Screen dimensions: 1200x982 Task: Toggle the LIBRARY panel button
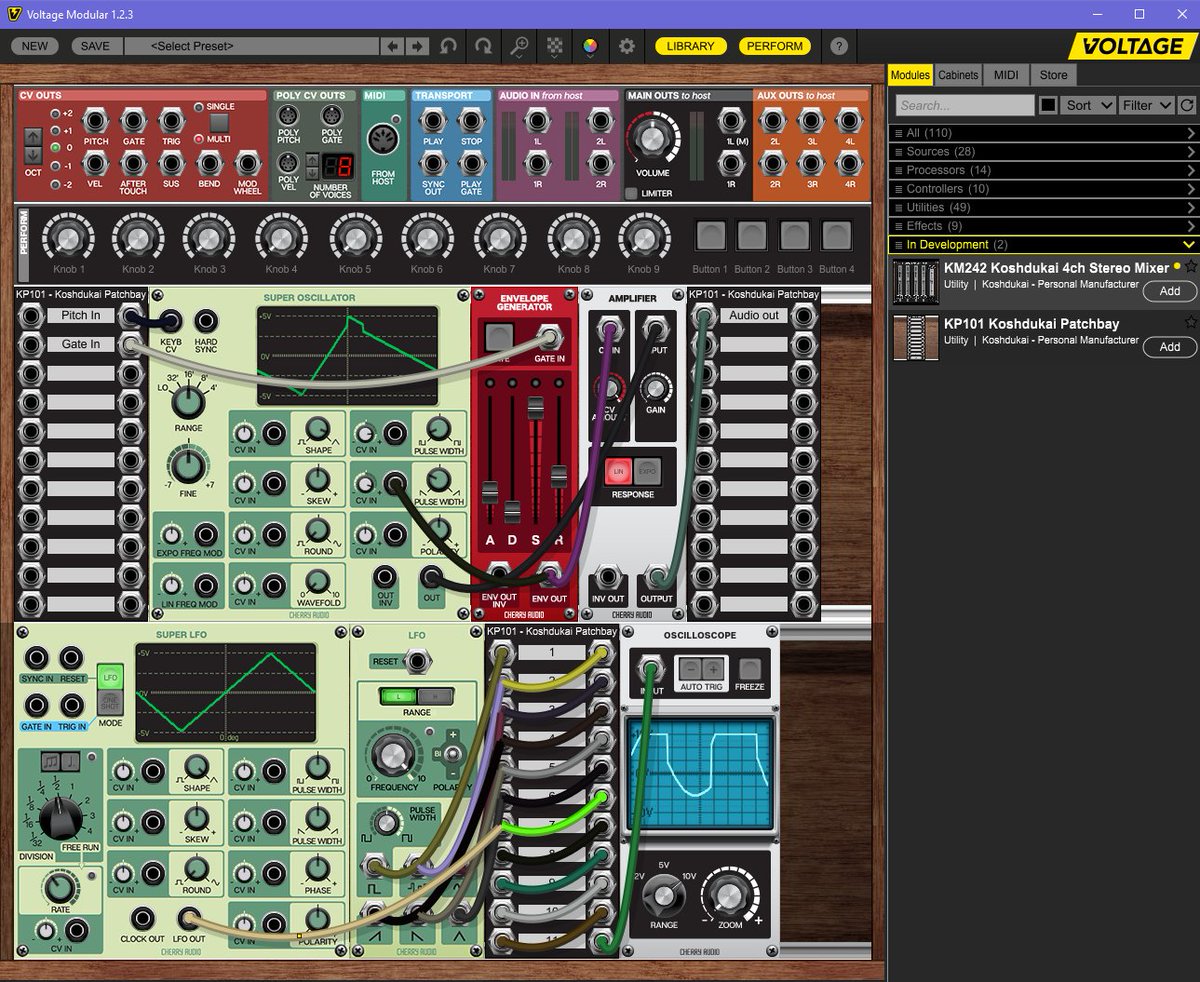[690, 46]
